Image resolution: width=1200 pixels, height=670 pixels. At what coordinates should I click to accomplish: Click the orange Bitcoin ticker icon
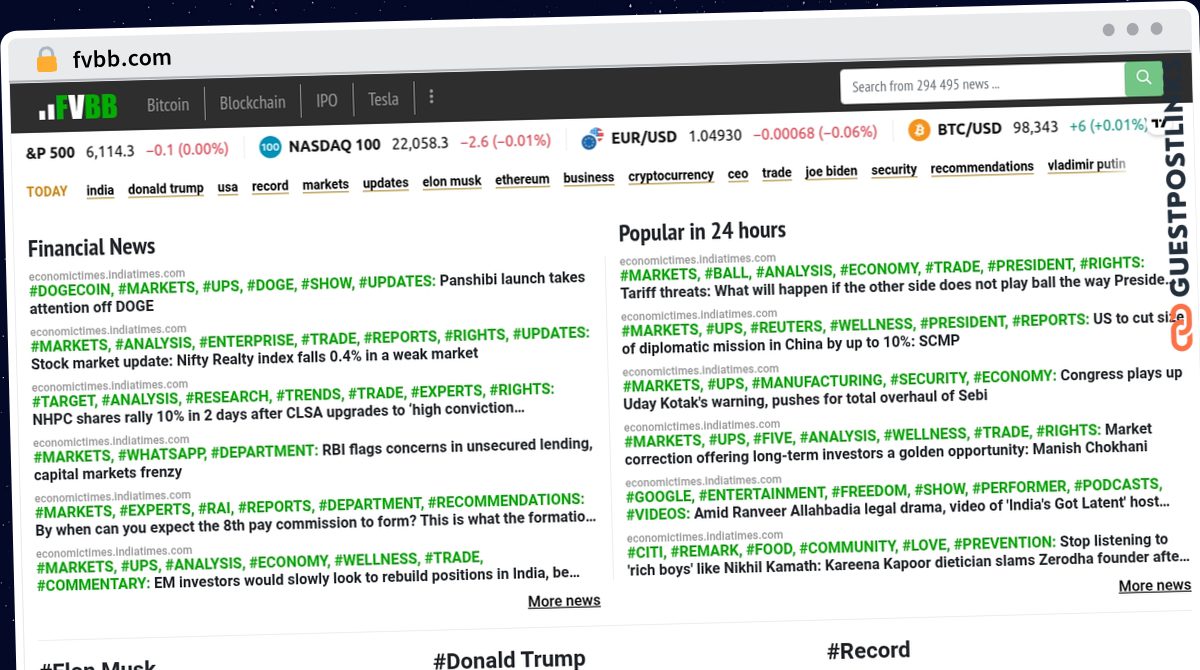tap(919, 129)
